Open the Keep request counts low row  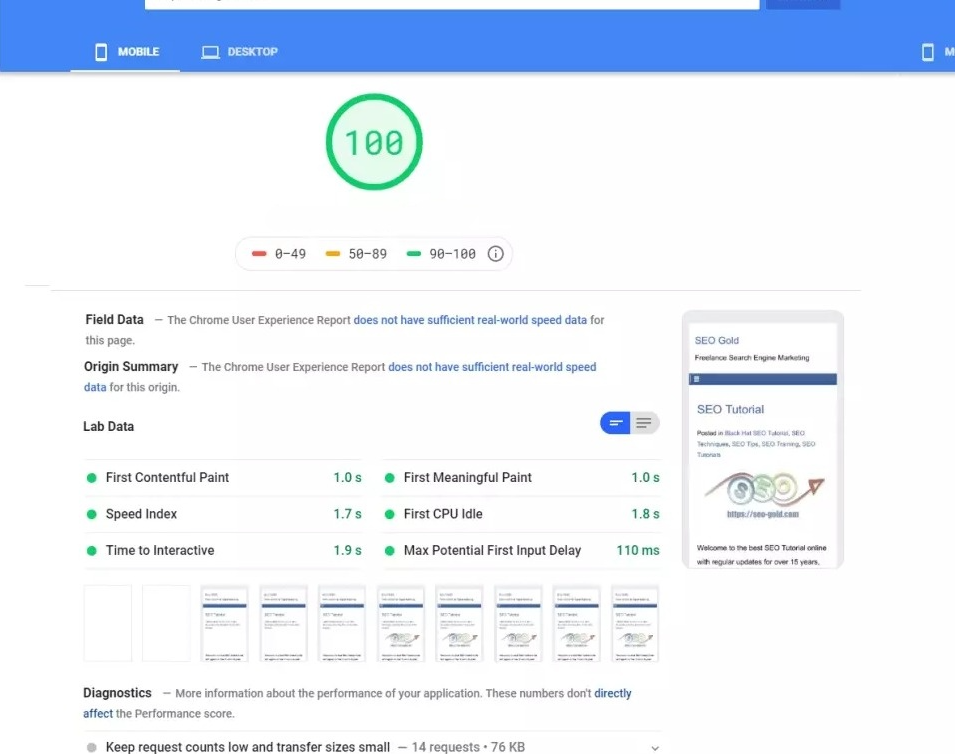point(248,747)
